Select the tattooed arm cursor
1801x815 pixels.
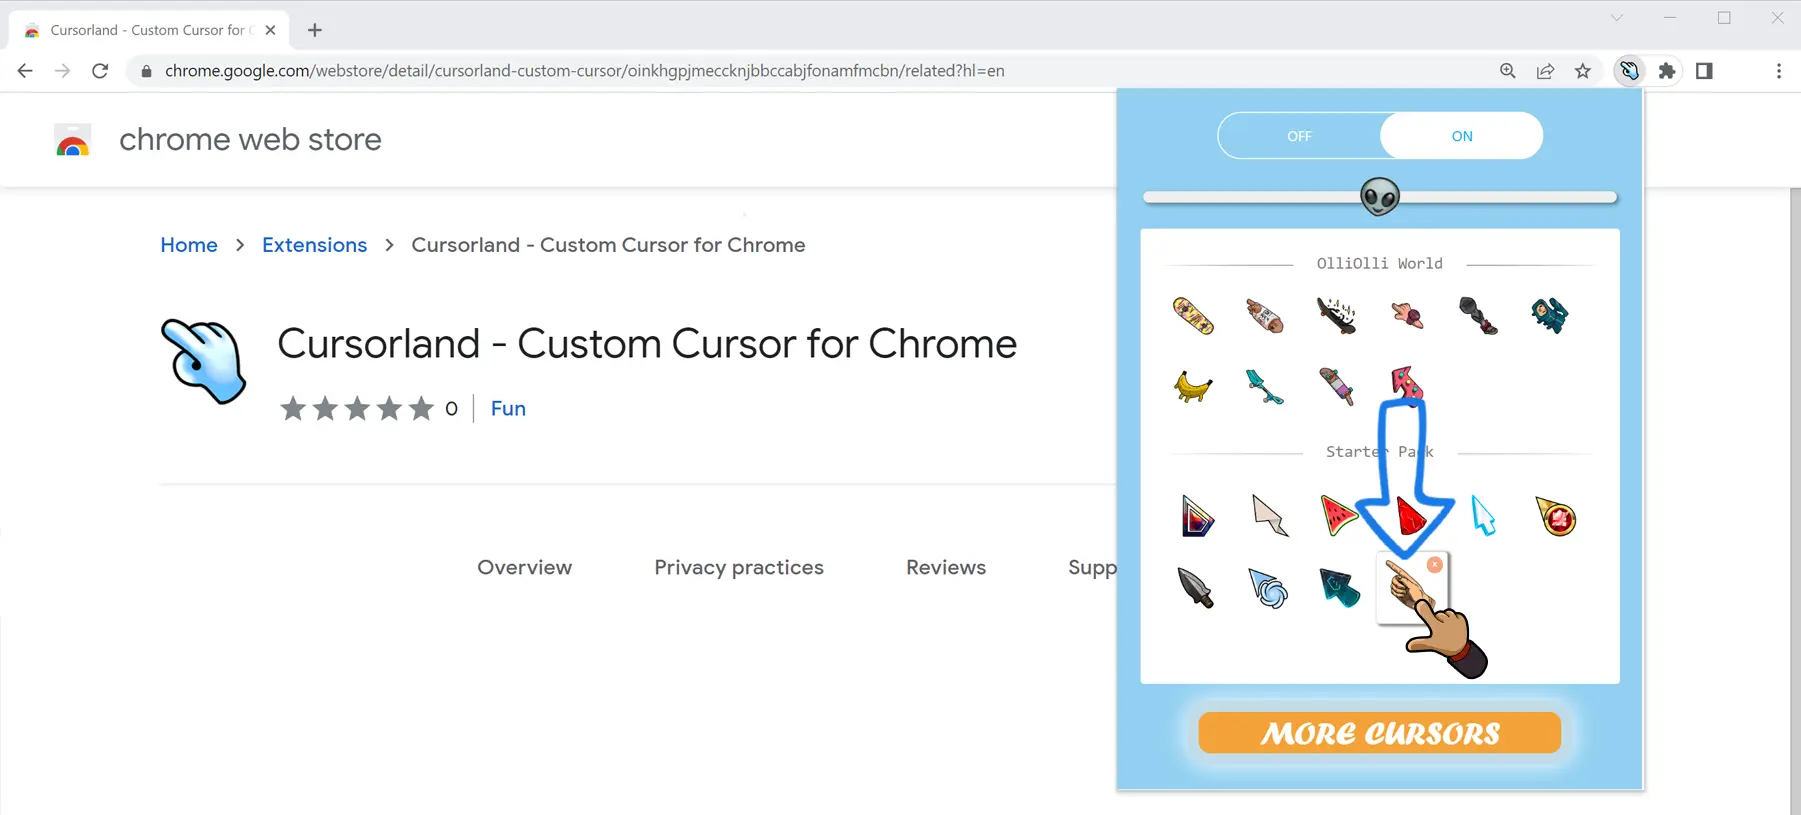(x=1265, y=316)
